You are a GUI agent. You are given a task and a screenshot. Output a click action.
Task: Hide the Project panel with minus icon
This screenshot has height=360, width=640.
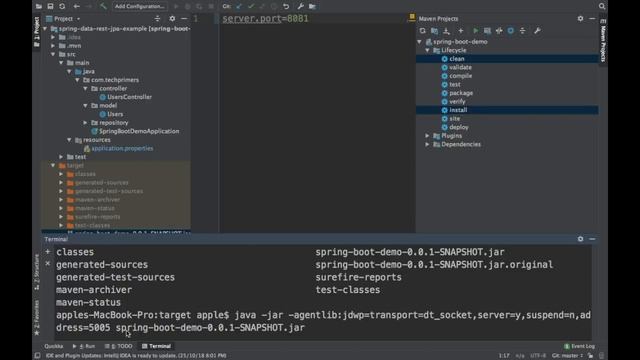click(x=184, y=19)
